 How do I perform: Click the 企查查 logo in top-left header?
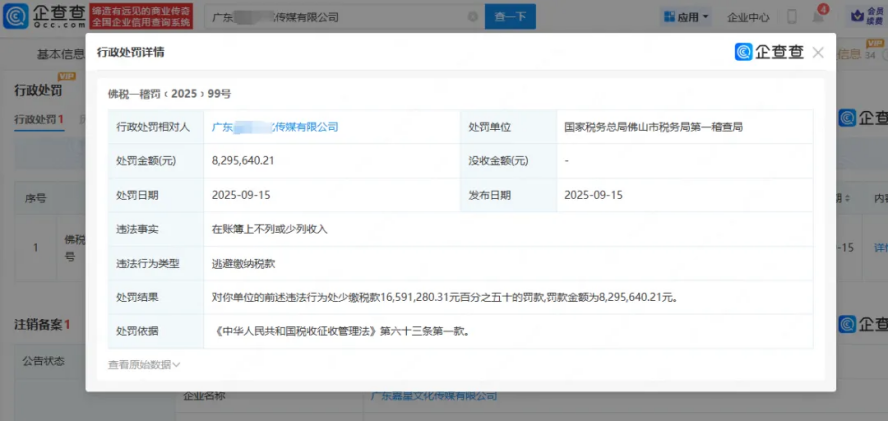point(42,17)
